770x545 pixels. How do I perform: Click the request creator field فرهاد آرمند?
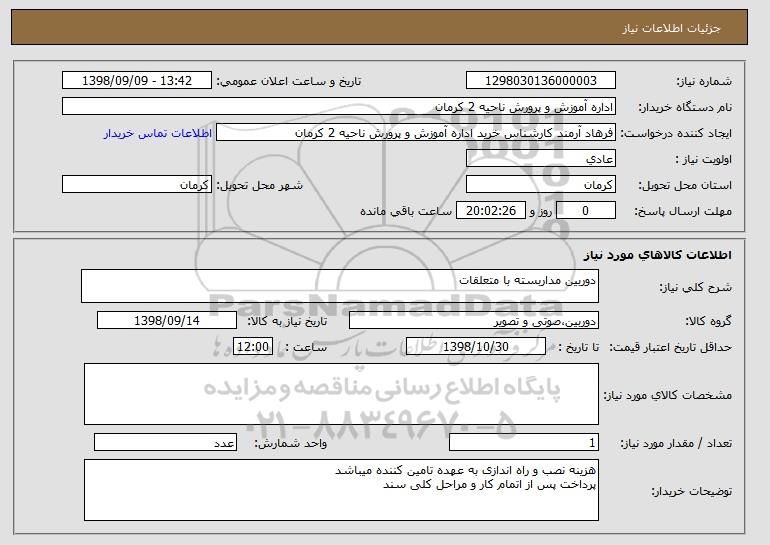pos(416,133)
